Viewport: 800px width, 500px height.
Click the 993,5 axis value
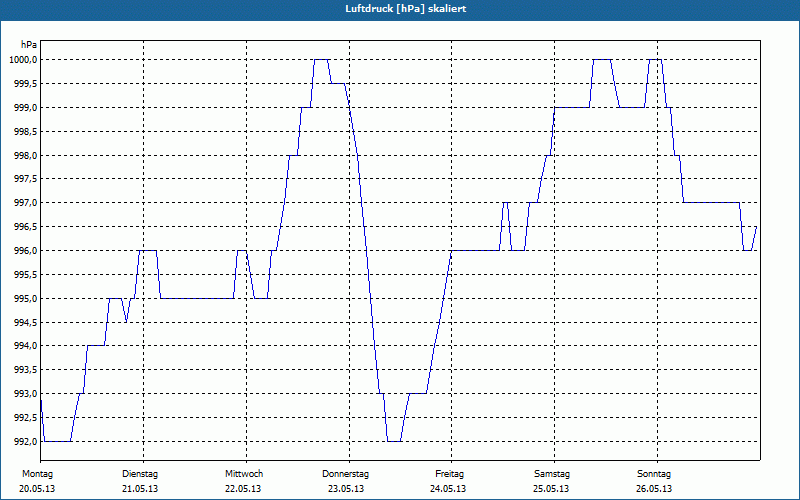[x=25, y=370]
